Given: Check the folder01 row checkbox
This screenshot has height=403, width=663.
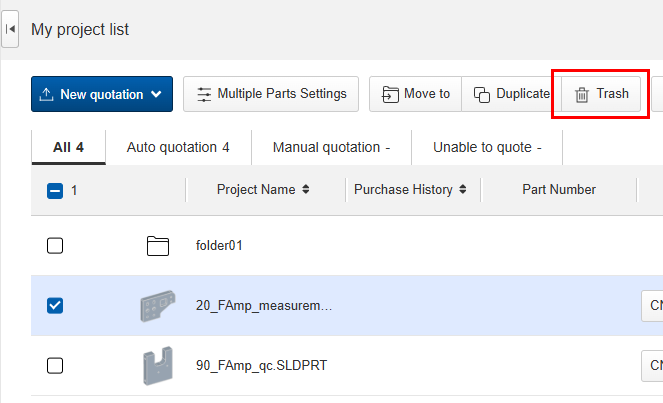Looking at the screenshot, I should [x=56, y=246].
